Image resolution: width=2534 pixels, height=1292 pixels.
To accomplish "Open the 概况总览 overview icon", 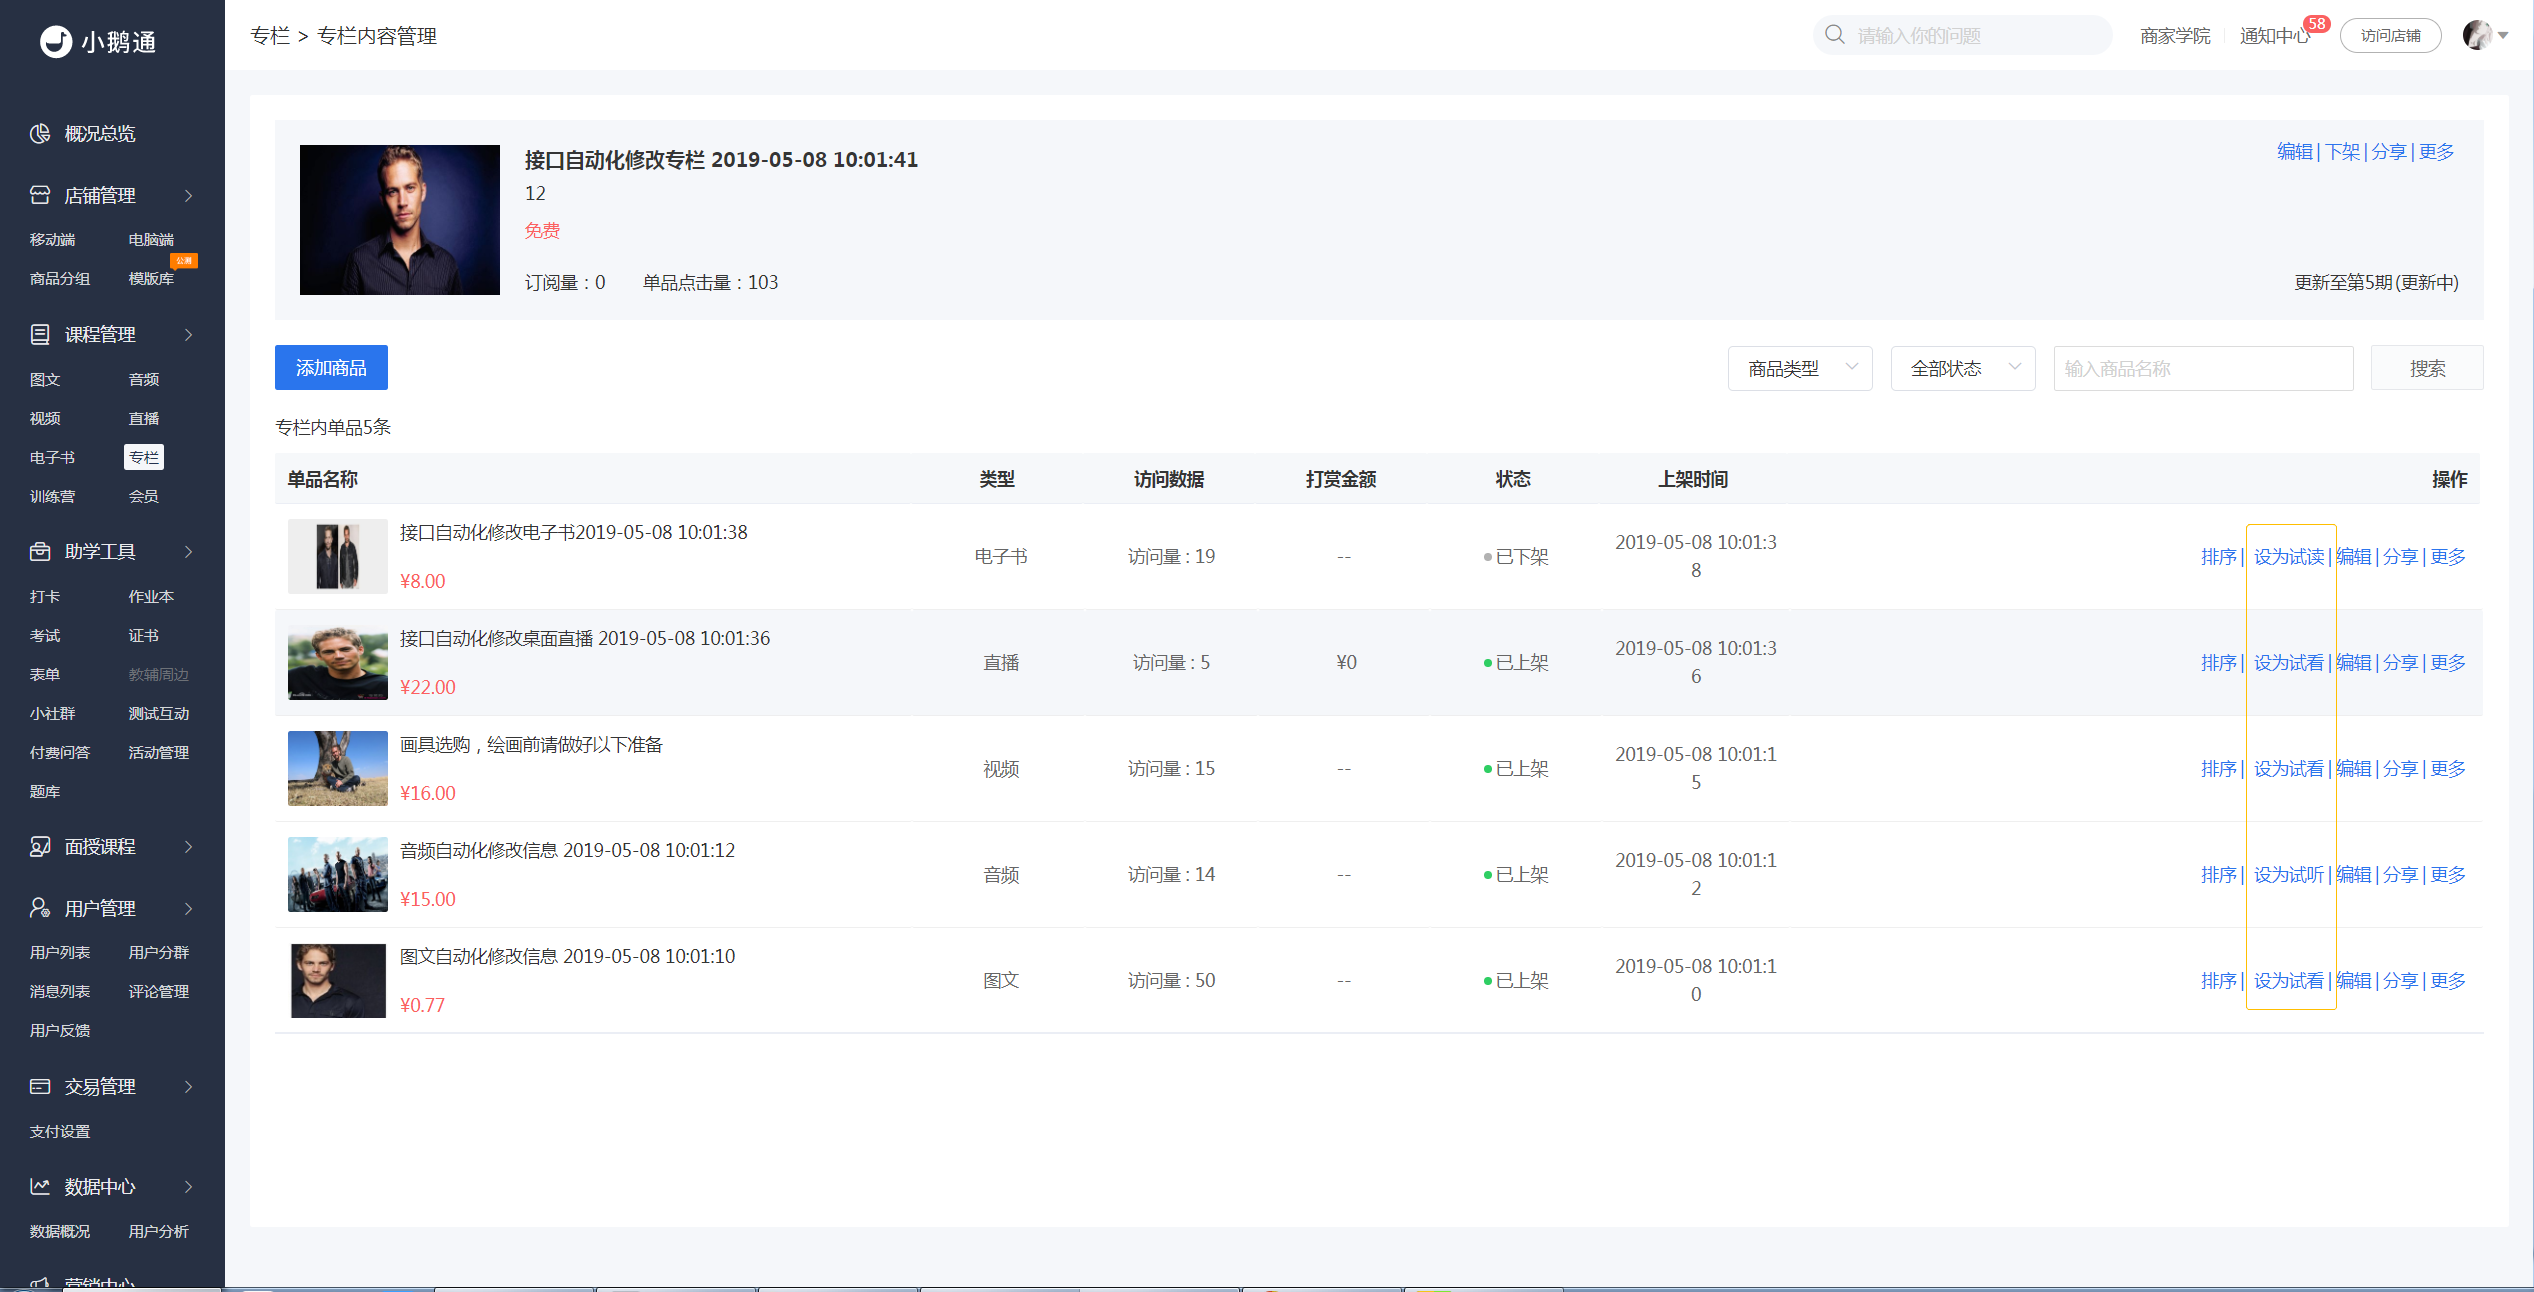I will pos(40,134).
